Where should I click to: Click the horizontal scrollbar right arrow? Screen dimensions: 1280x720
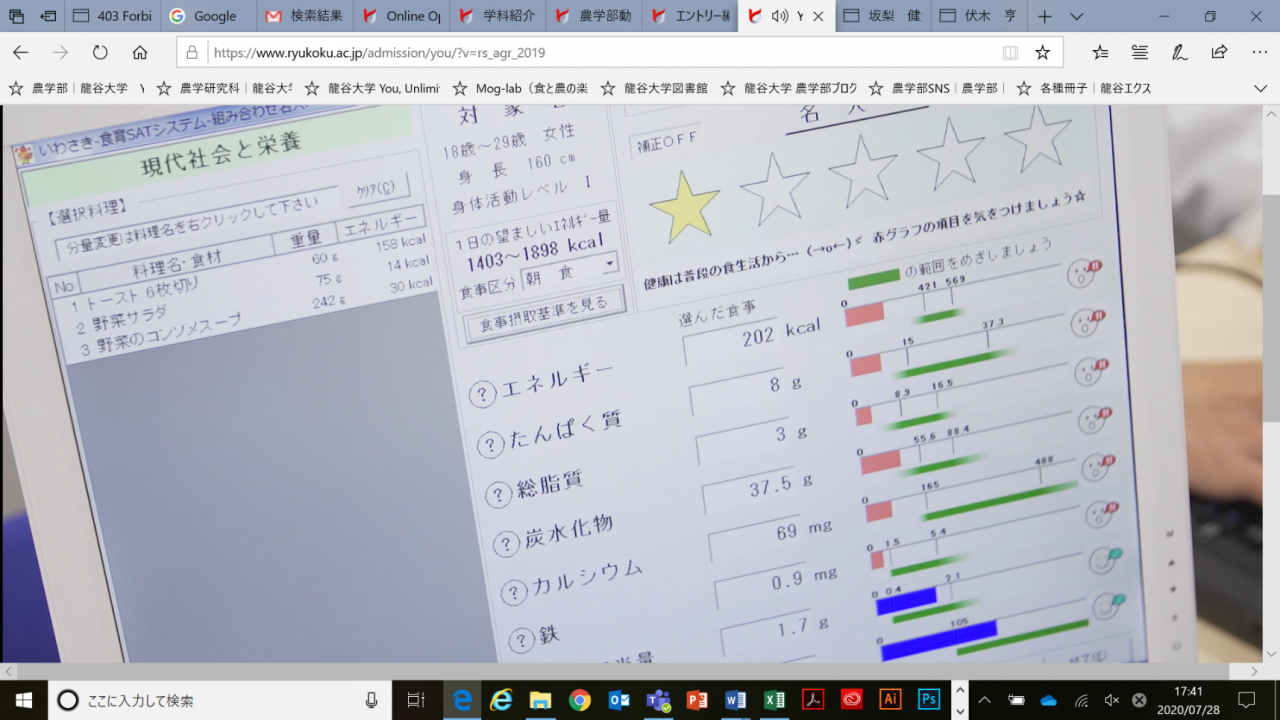tap(1254, 671)
